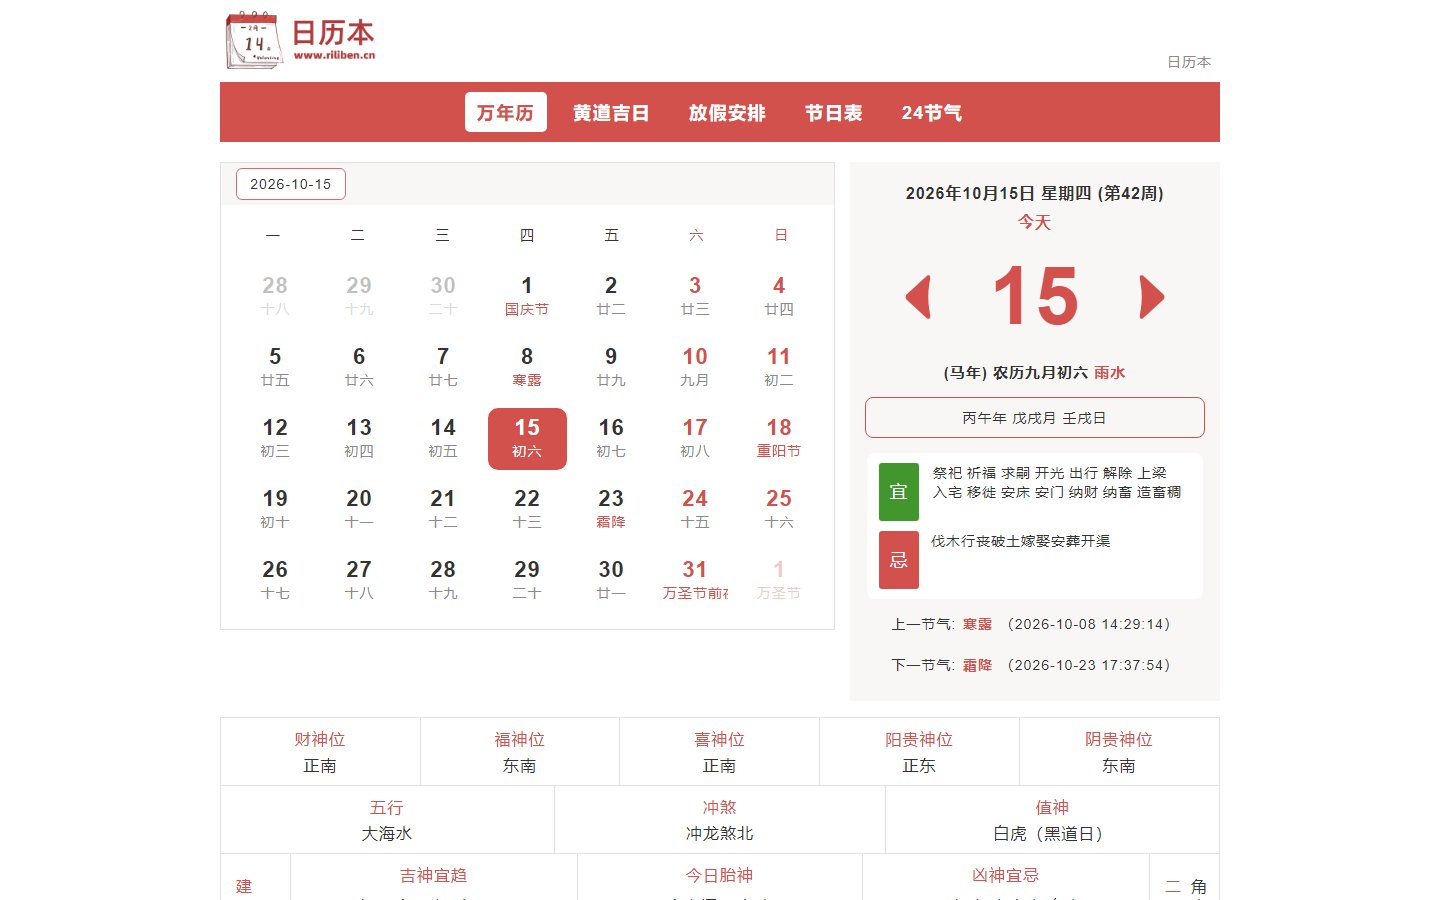Click the 五行 大海水 cell

(x=387, y=820)
